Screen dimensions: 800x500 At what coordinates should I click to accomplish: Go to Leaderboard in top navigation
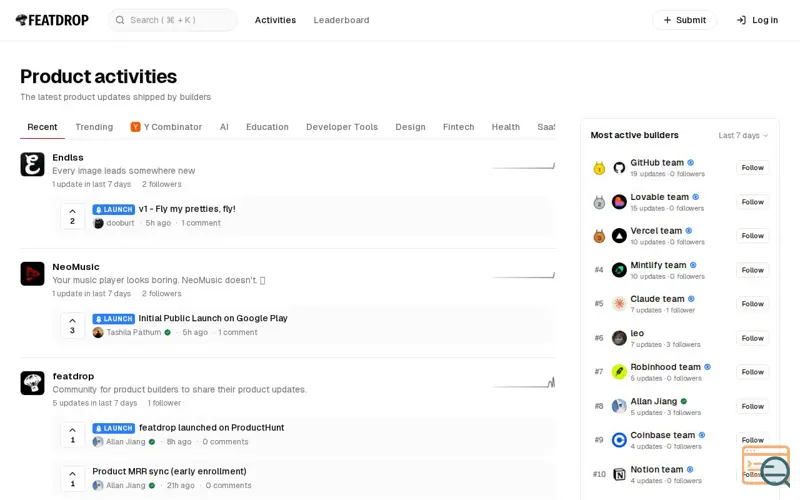point(341,20)
